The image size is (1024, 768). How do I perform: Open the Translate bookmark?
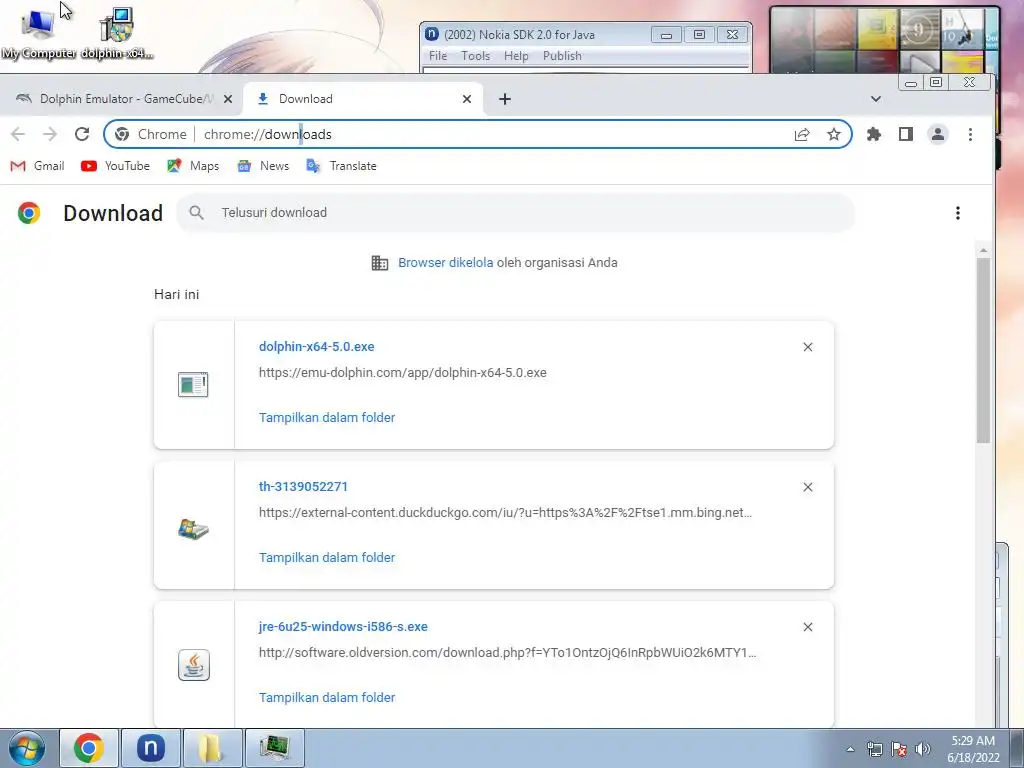[x=341, y=166]
